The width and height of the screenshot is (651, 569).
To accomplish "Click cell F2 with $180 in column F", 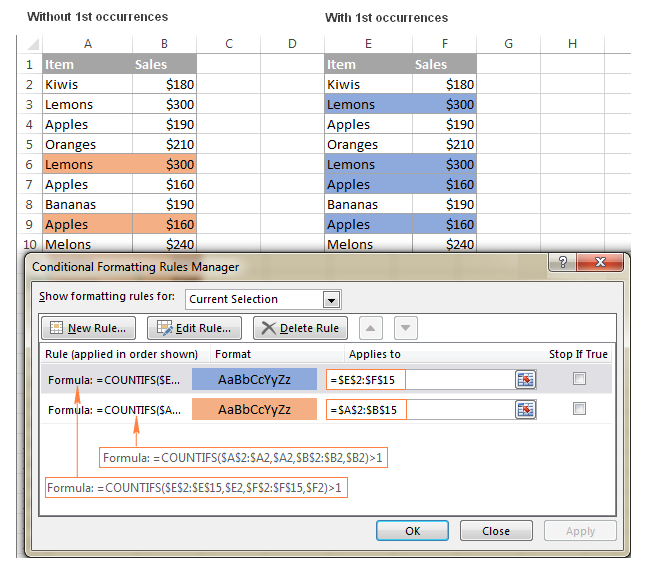I will (445, 84).
